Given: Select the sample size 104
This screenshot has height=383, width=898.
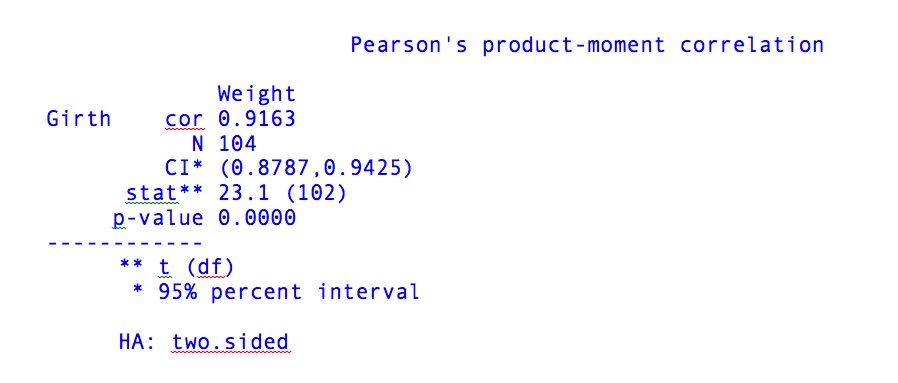Looking at the screenshot, I should tap(237, 144).
